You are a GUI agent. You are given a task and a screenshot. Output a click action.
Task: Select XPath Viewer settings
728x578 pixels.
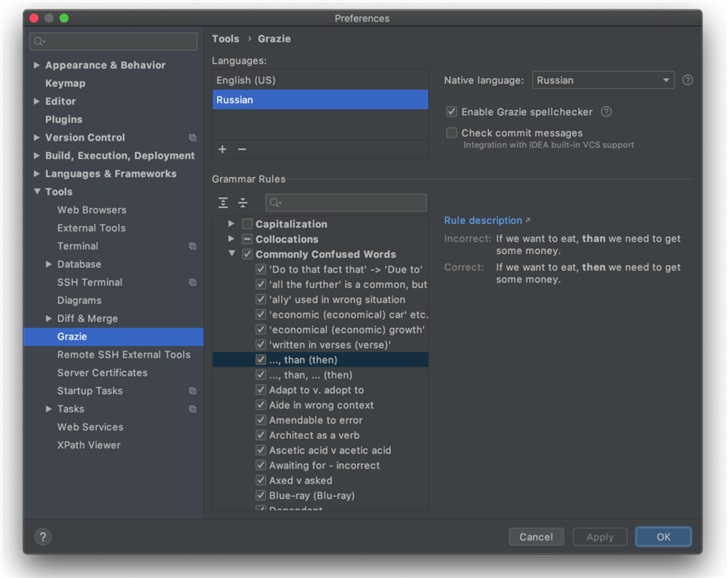(89, 445)
